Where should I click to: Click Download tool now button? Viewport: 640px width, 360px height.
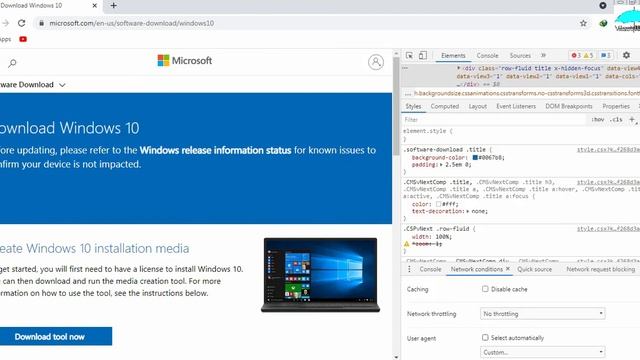coord(56,336)
